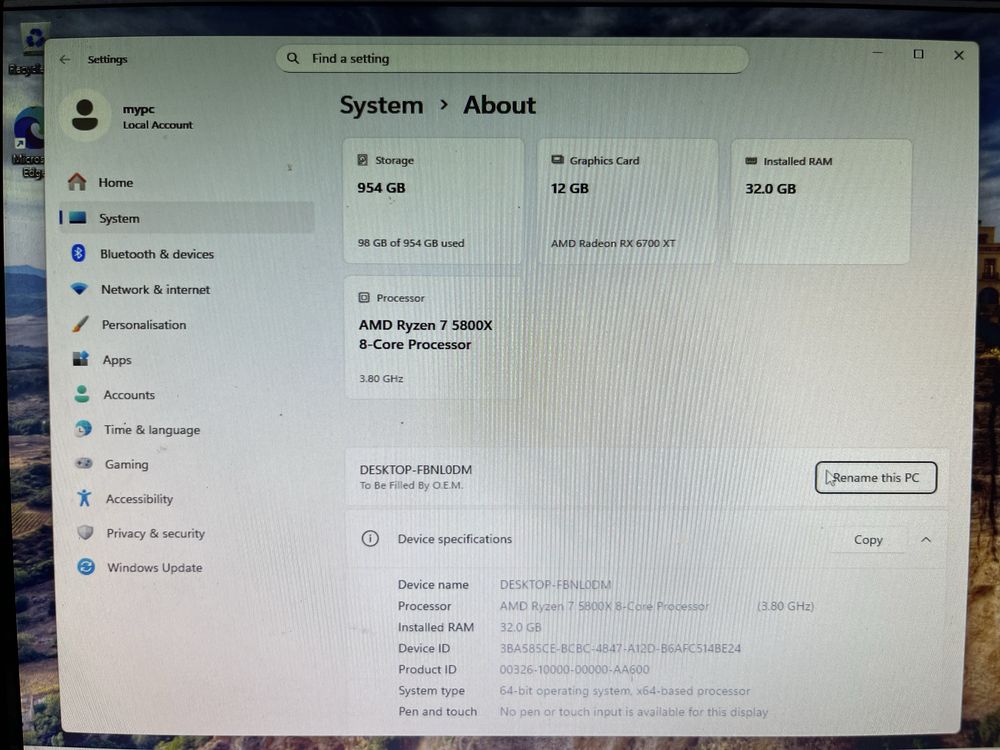Open Home settings page

116,182
